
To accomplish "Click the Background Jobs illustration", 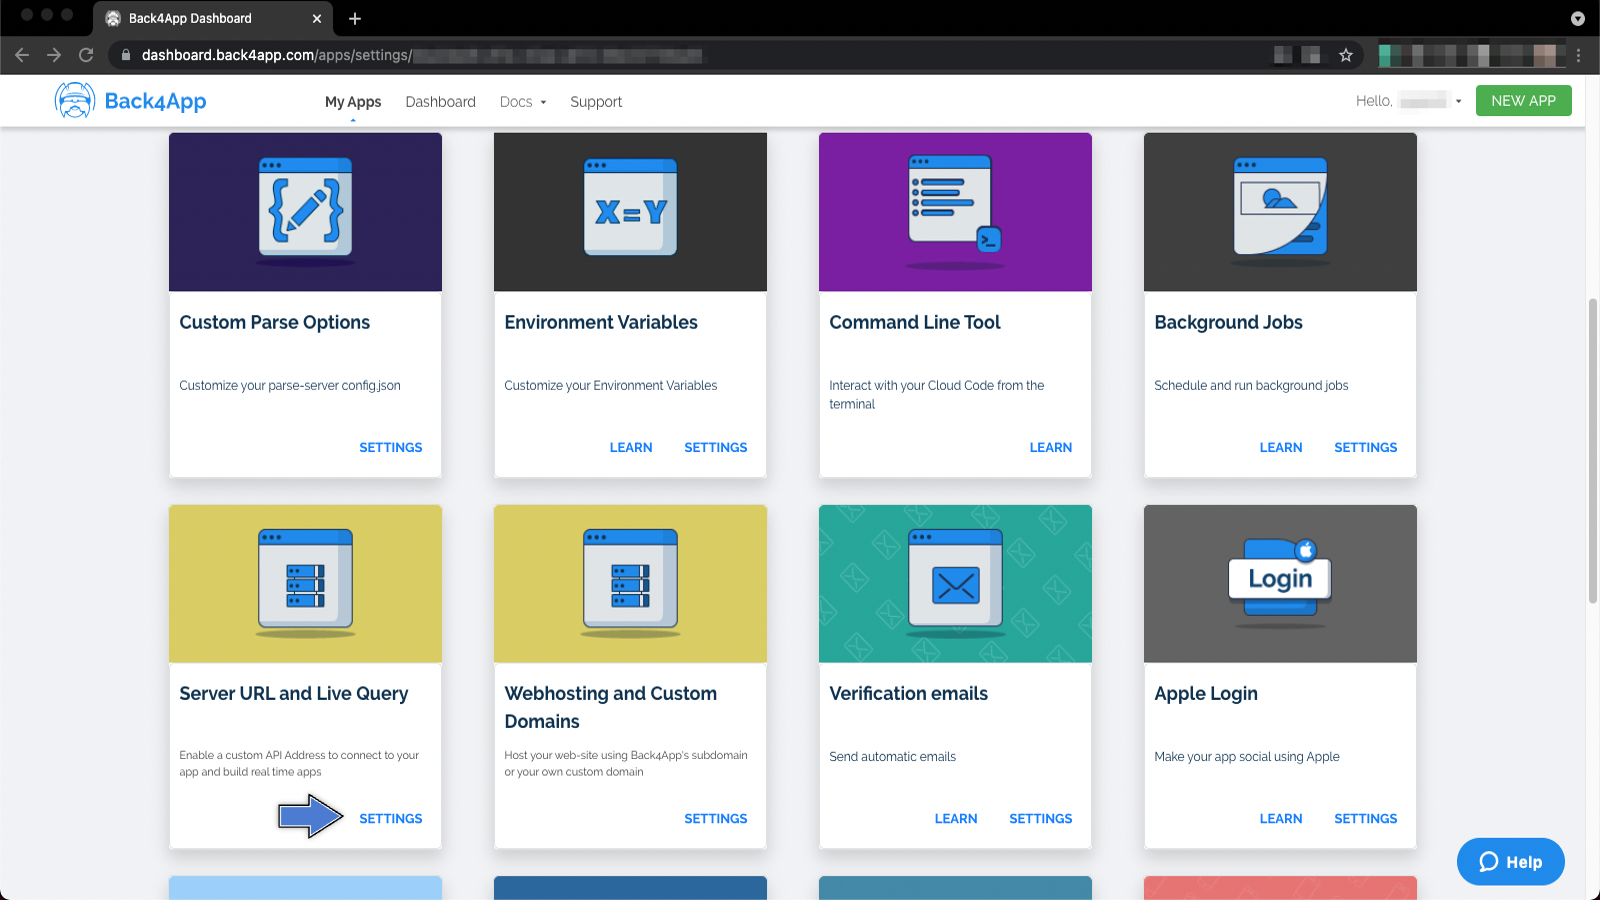I will tap(1280, 212).
